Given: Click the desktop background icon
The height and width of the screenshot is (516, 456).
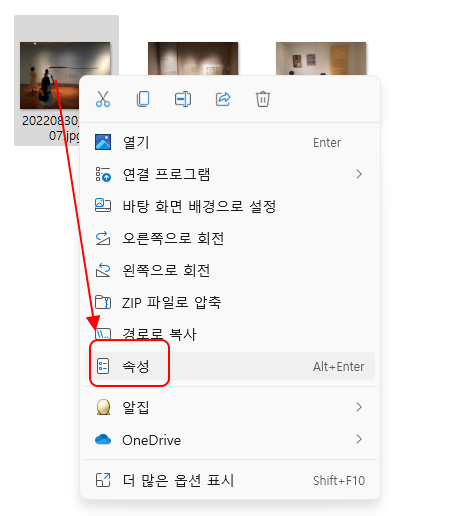Looking at the screenshot, I should (103, 206).
